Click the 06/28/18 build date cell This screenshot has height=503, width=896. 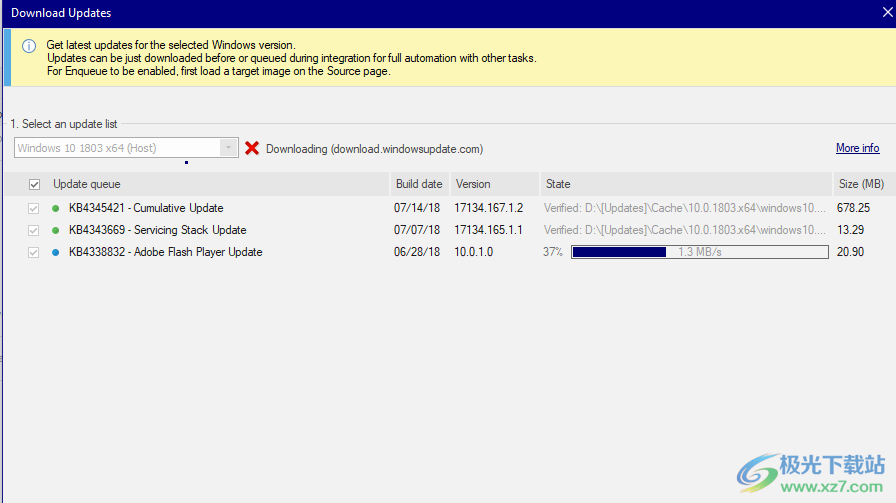pos(417,252)
